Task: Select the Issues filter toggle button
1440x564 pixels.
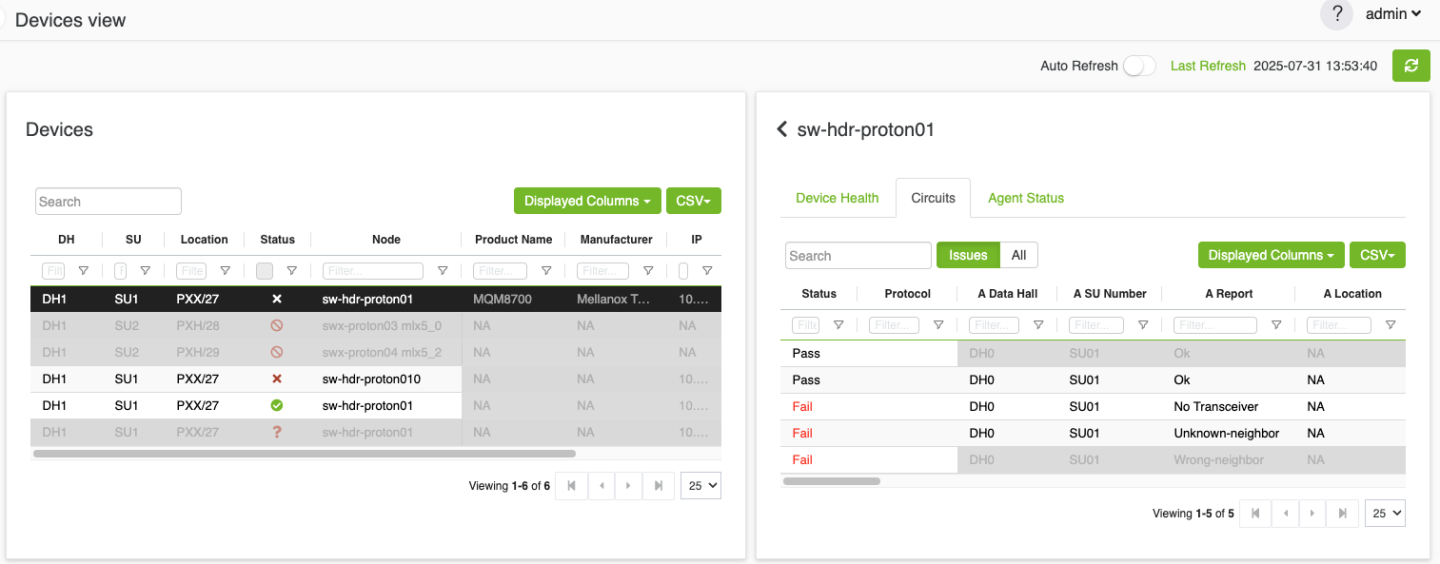Action: tap(967, 255)
